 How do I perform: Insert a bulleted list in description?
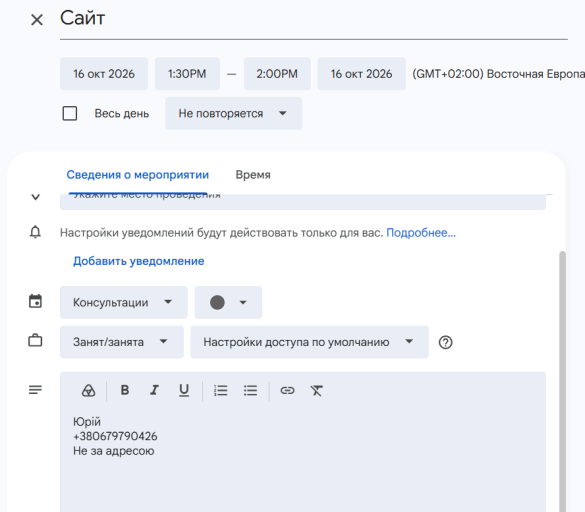click(x=250, y=390)
